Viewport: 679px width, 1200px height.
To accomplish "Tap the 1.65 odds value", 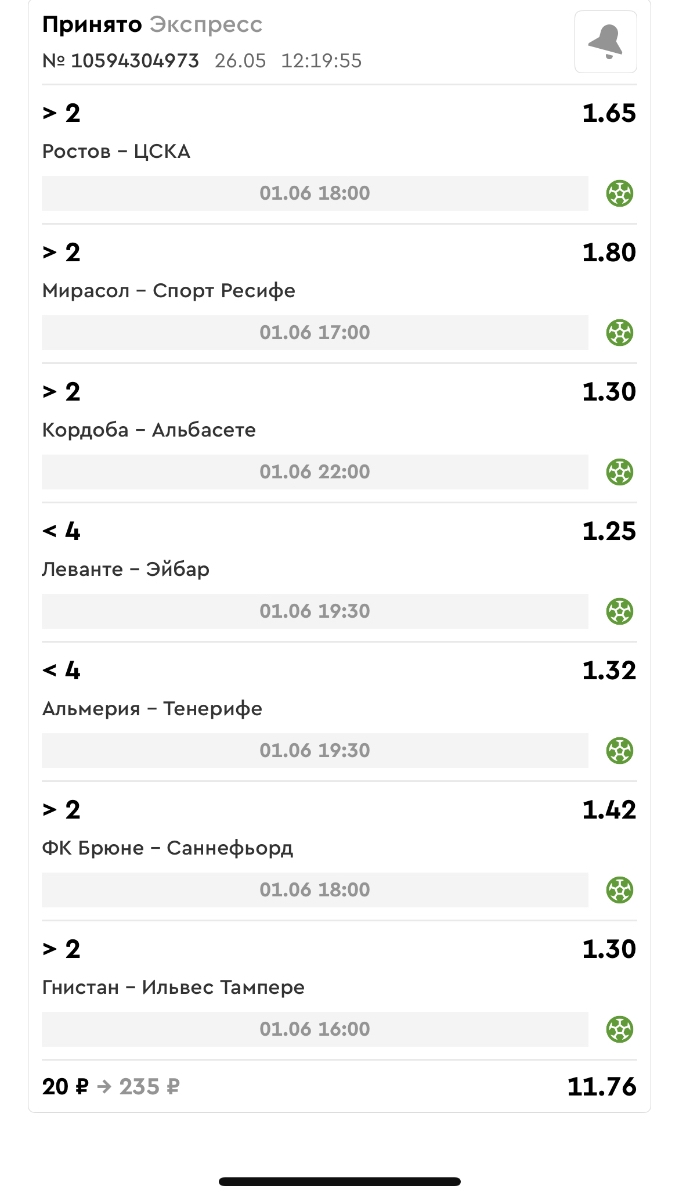I will [609, 113].
